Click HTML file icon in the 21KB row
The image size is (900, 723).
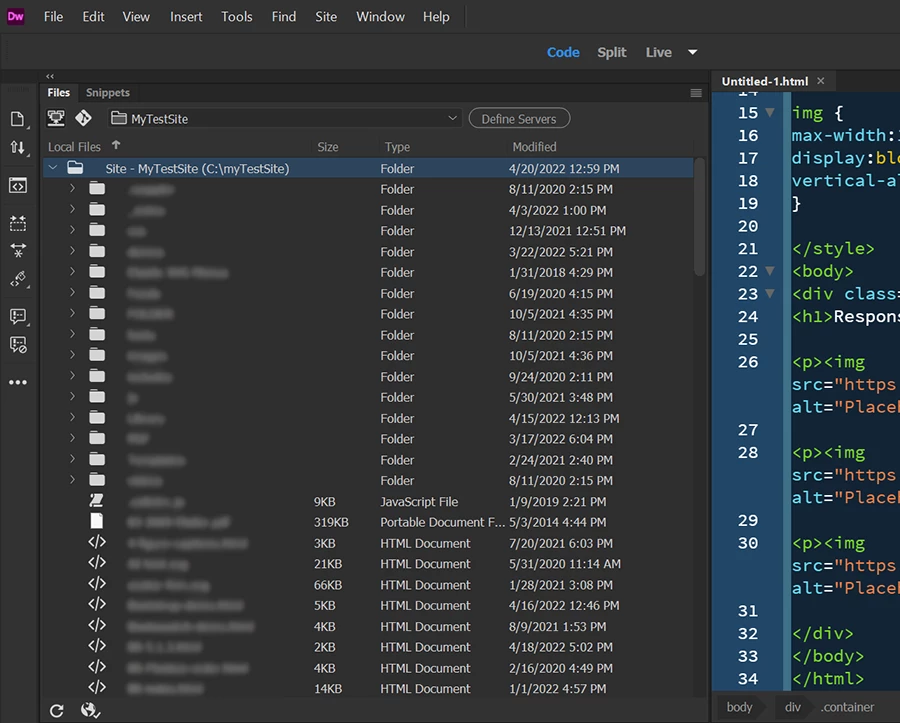(97, 563)
